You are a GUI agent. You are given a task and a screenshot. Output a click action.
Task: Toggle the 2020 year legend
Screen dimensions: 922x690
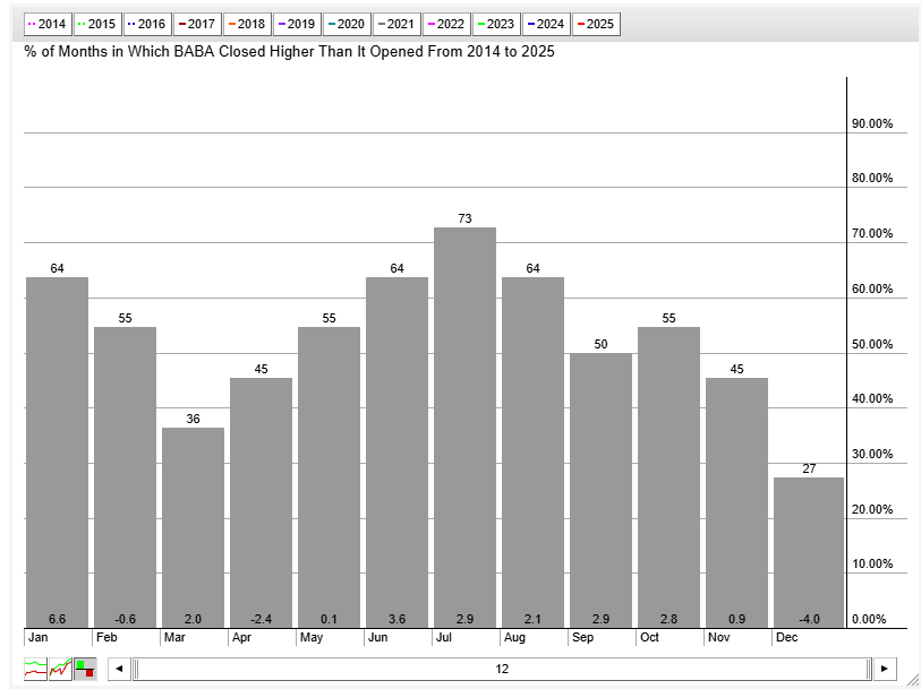346,23
